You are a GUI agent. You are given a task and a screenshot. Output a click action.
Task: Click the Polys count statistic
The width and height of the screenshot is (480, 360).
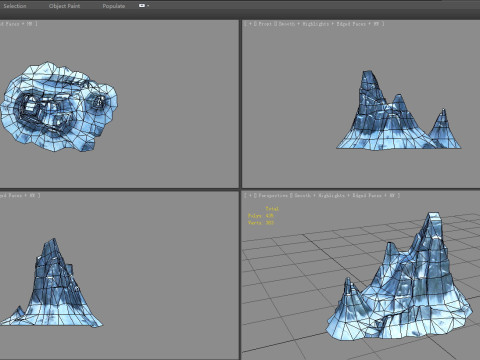pos(261,216)
